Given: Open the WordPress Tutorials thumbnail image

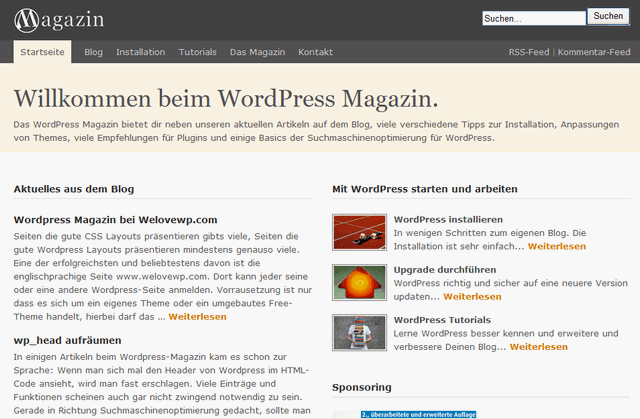Looking at the screenshot, I should (x=359, y=333).
